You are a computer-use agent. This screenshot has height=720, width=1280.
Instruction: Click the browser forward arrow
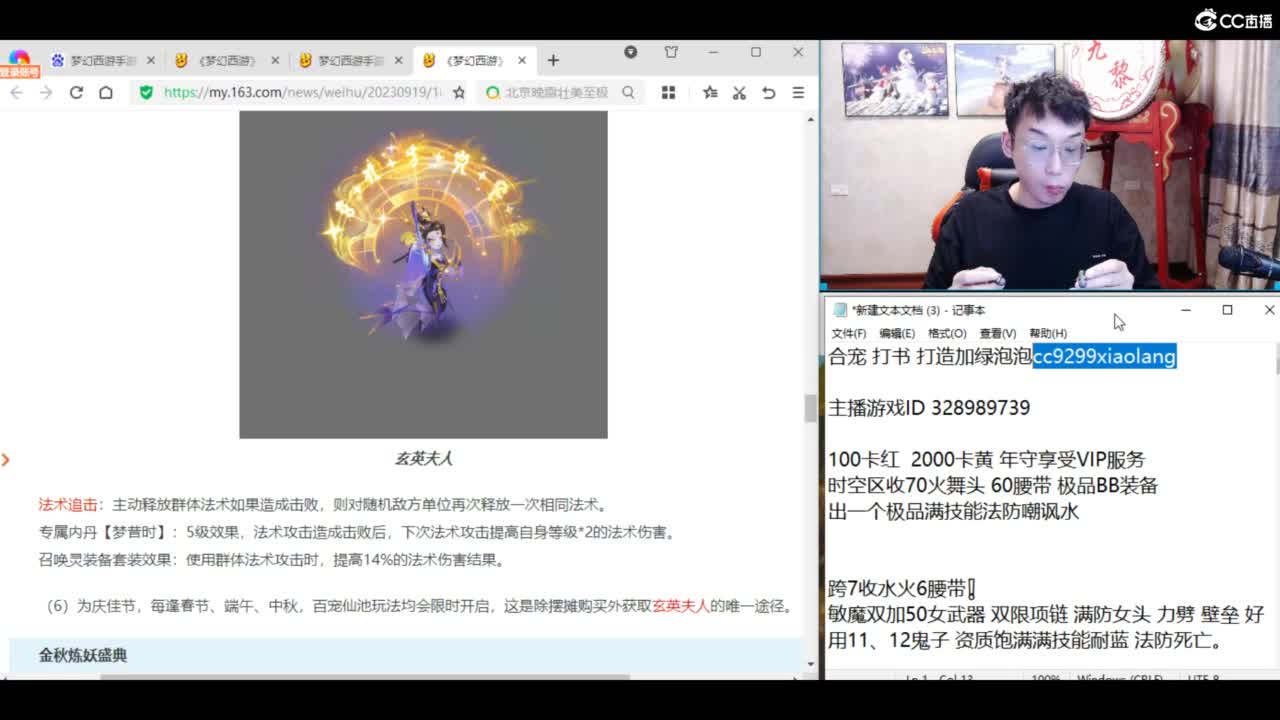(x=46, y=92)
